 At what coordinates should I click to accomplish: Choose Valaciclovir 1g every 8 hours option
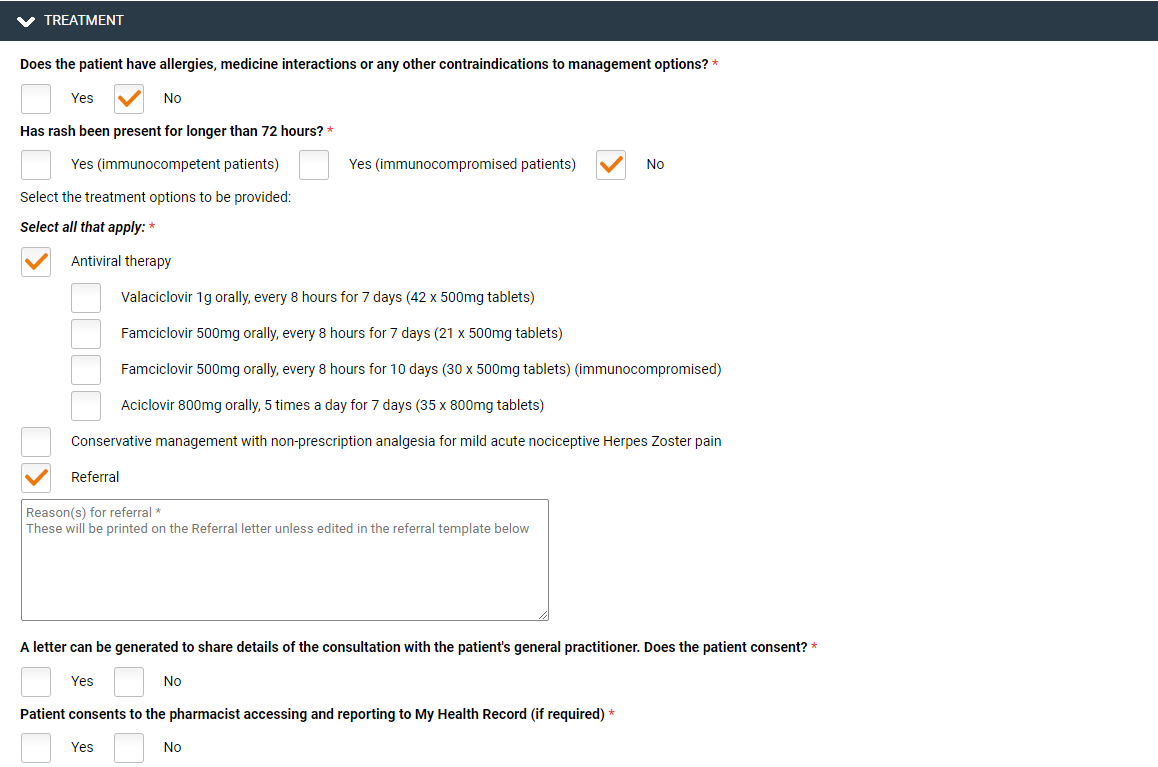[x=86, y=297]
